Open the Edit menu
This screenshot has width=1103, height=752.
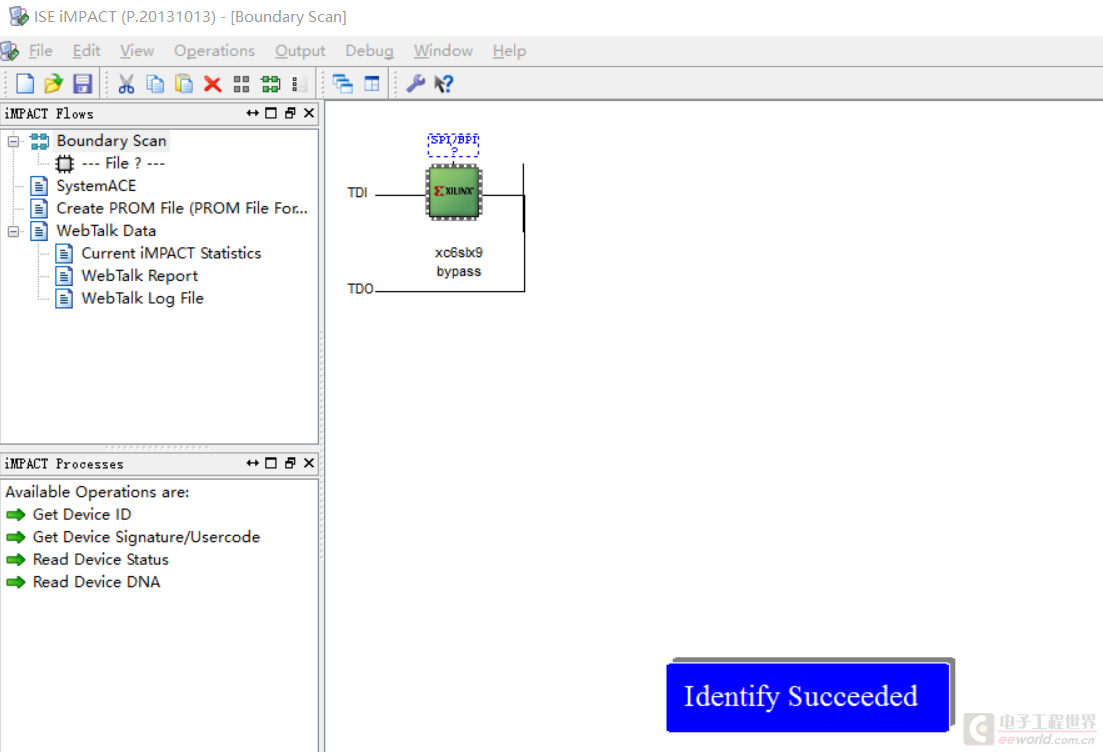(x=87, y=51)
